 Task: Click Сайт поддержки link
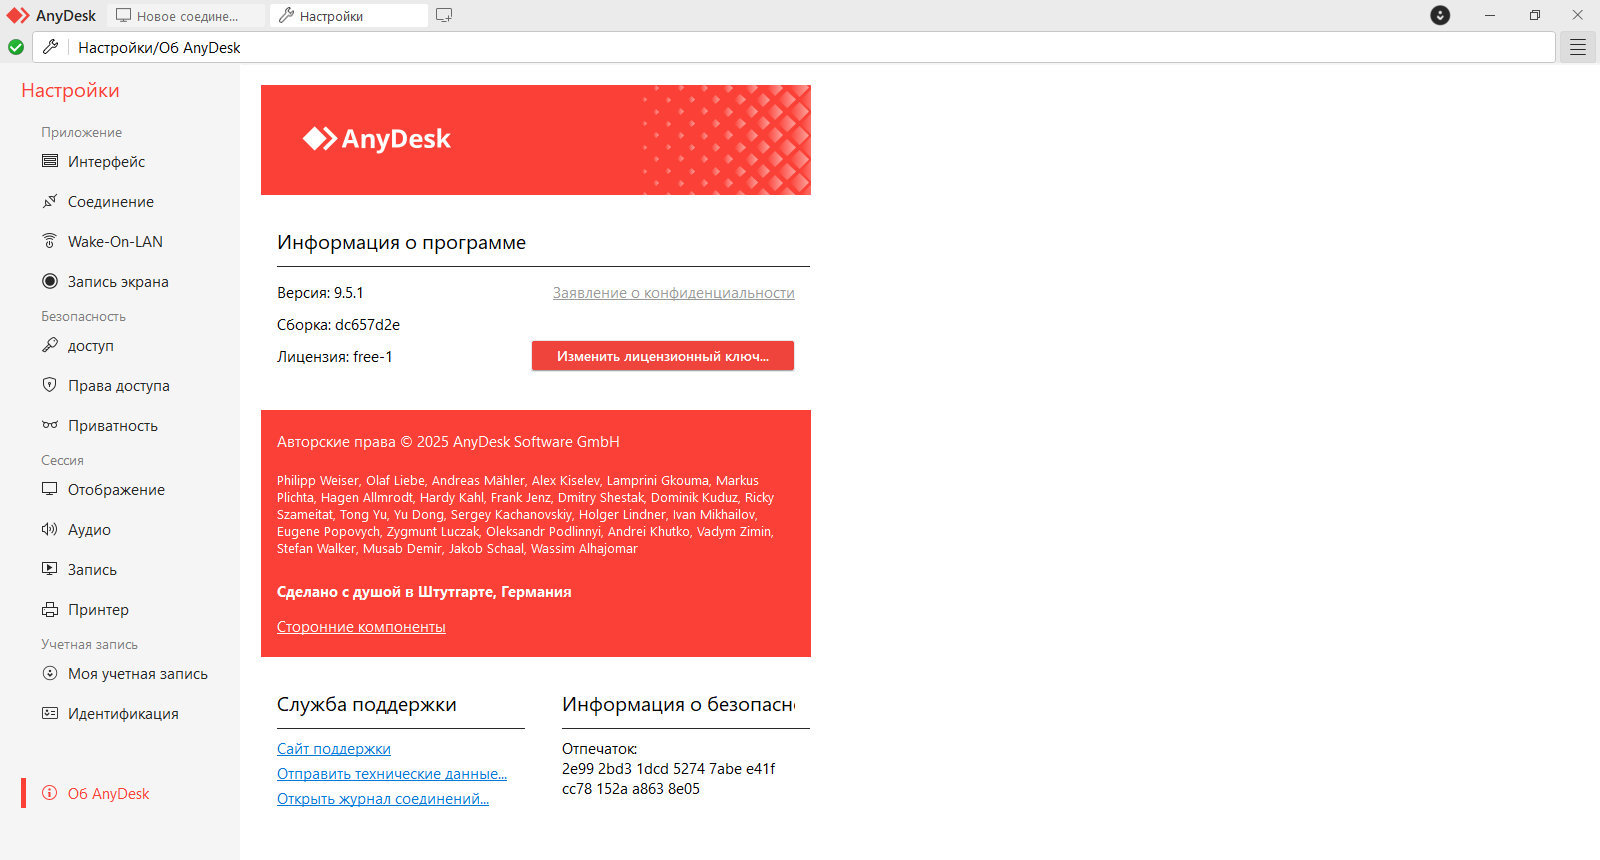[x=333, y=749]
